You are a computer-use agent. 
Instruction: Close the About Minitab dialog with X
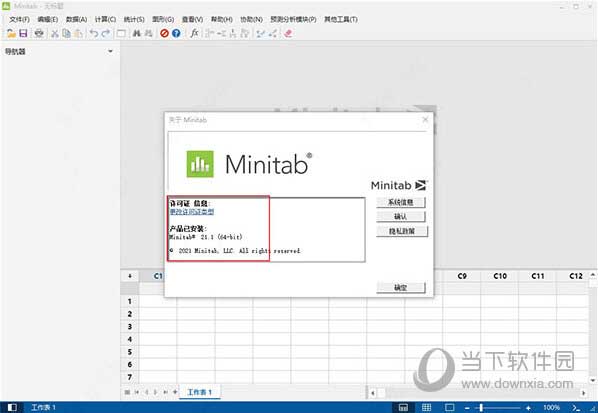point(425,120)
